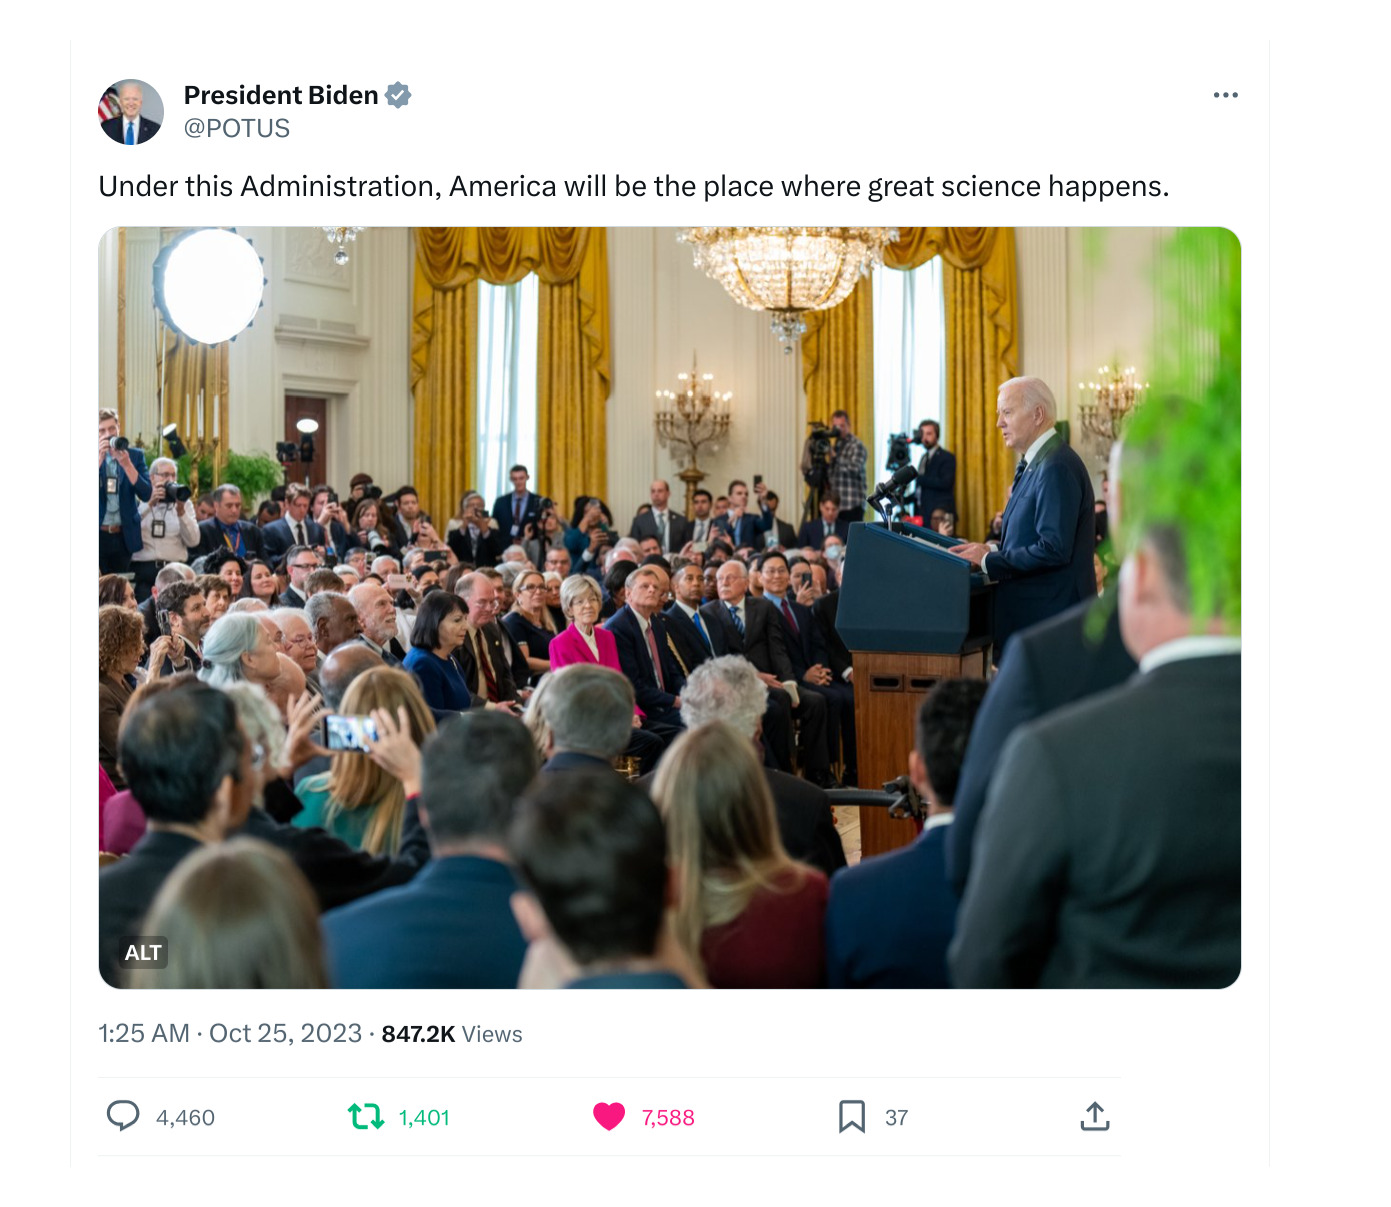This screenshot has width=1391, height=1207.
Task: Click the word Views beside 847.2K
Action: click(x=492, y=1034)
